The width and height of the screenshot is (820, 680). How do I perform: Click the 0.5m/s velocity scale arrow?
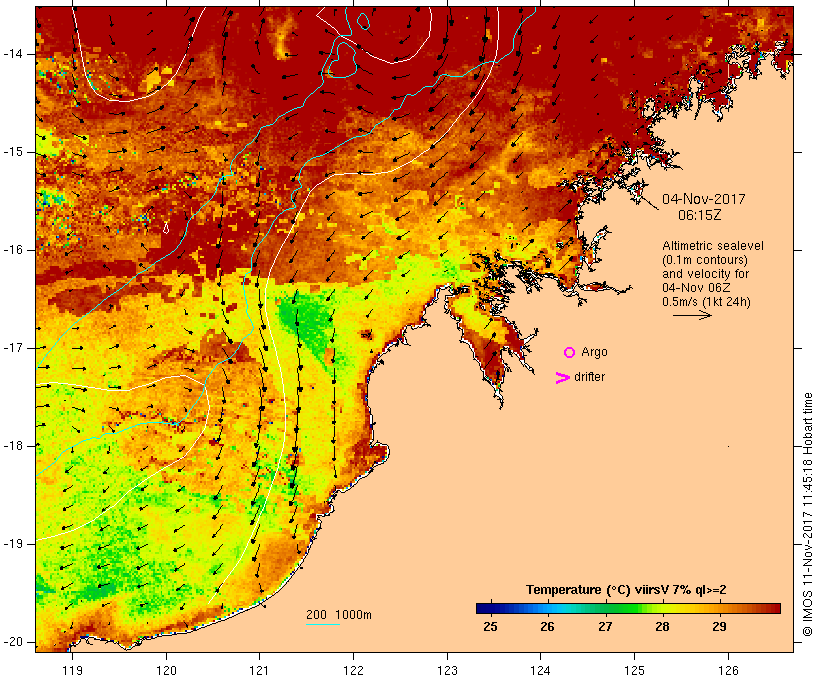(x=692, y=315)
